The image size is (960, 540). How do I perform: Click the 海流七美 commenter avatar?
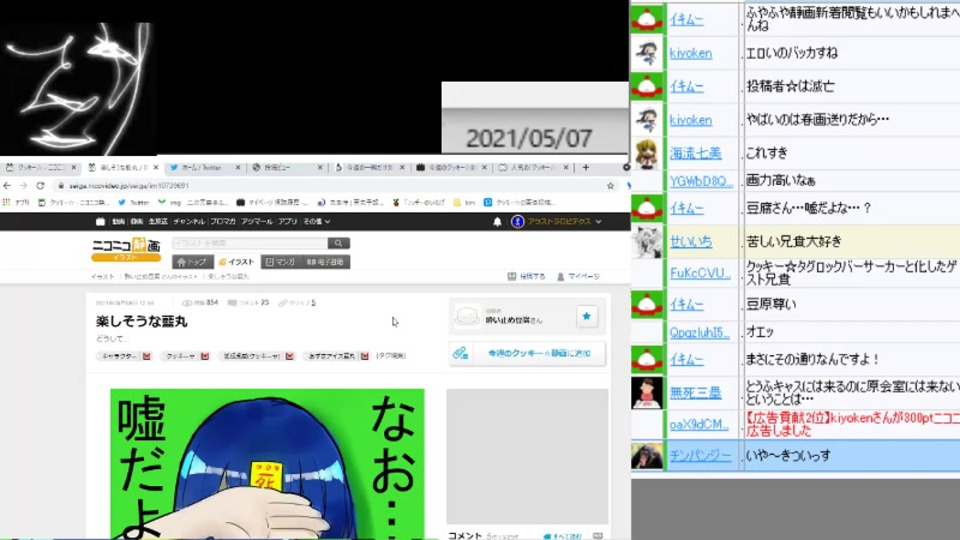pyautogui.click(x=647, y=153)
